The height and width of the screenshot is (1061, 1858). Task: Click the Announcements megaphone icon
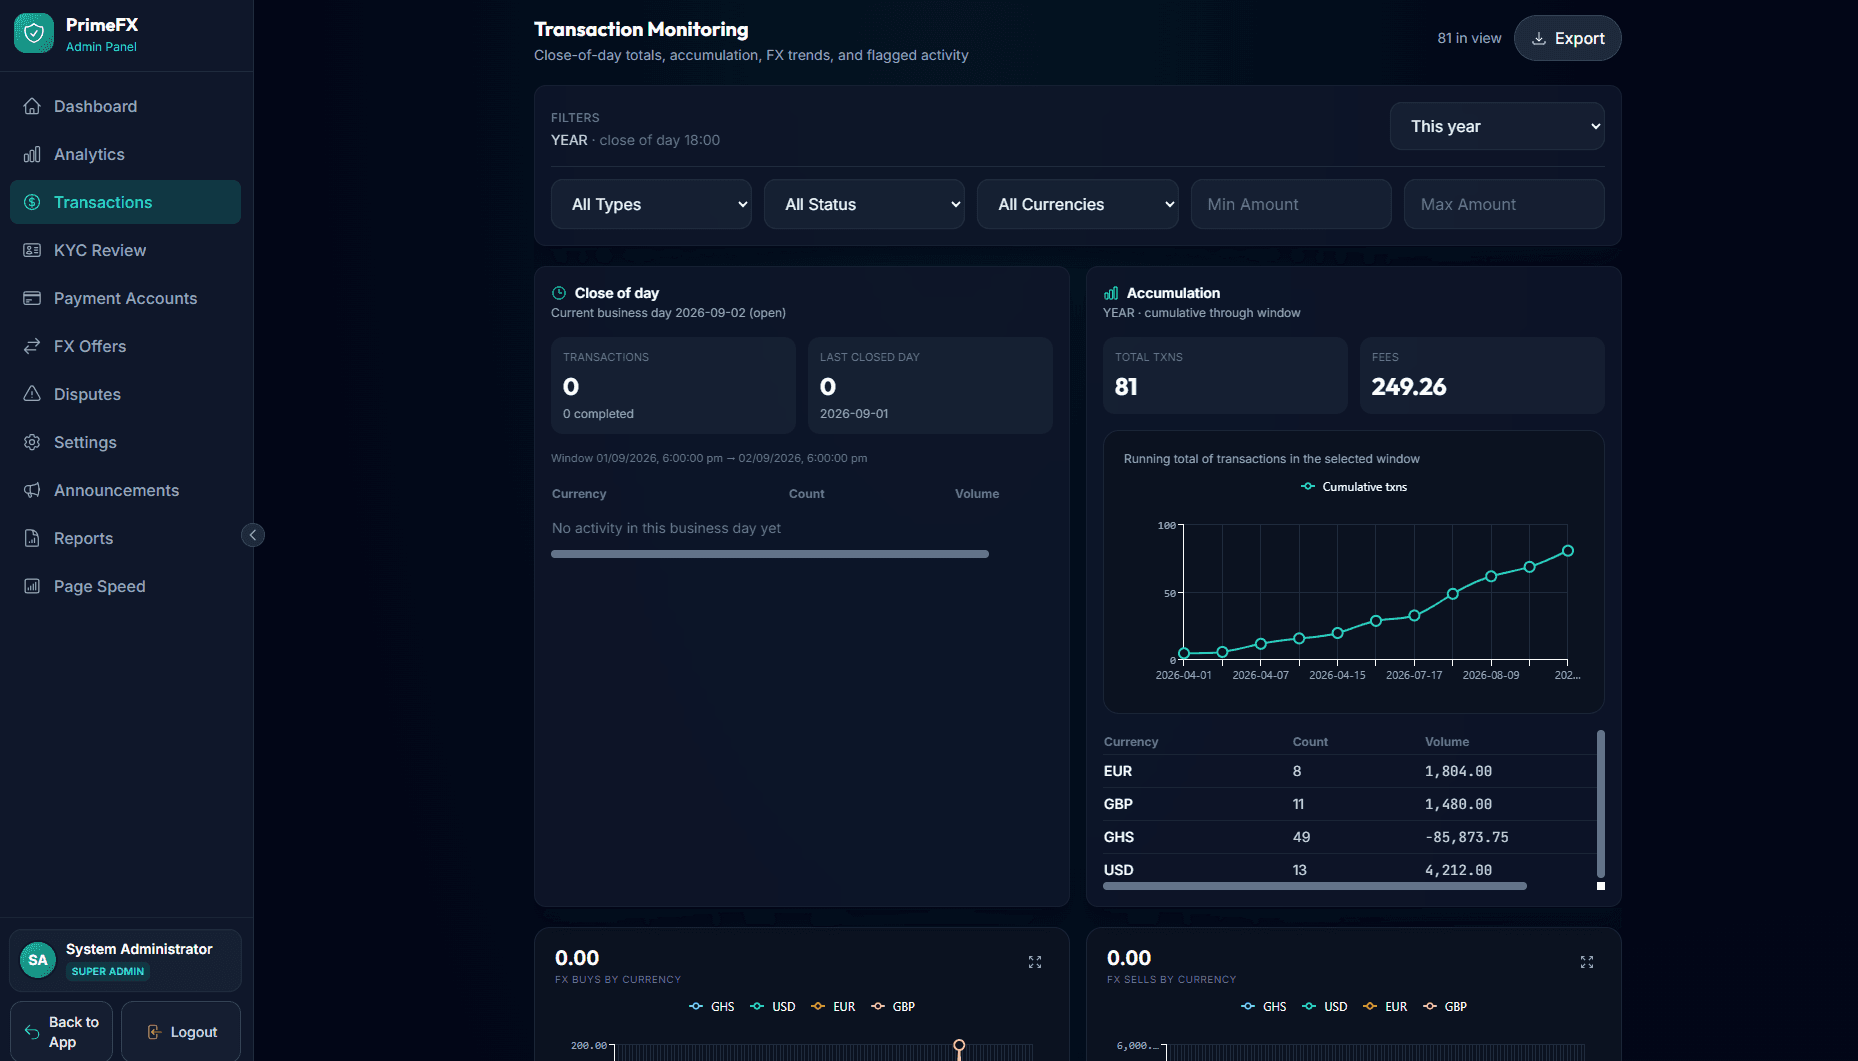click(x=32, y=490)
